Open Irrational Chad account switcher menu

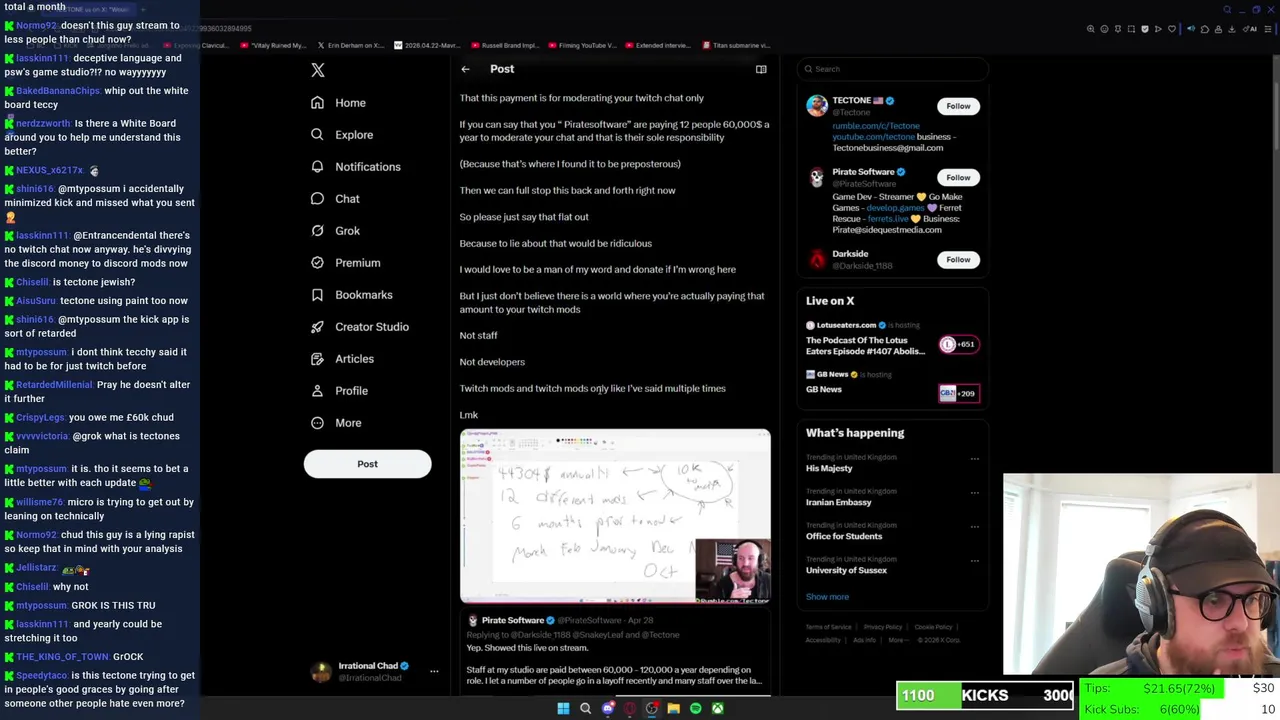pyautogui.click(x=434, y=671)
